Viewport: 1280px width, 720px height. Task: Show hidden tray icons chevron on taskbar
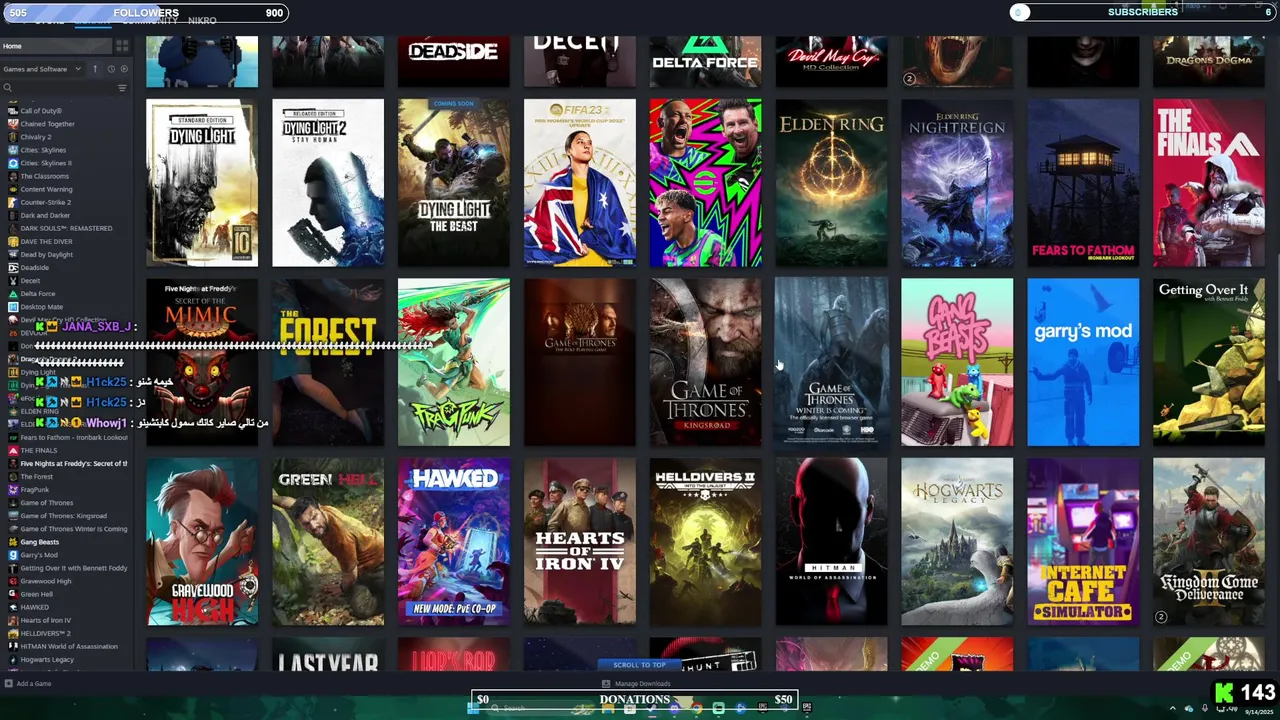1173,708
